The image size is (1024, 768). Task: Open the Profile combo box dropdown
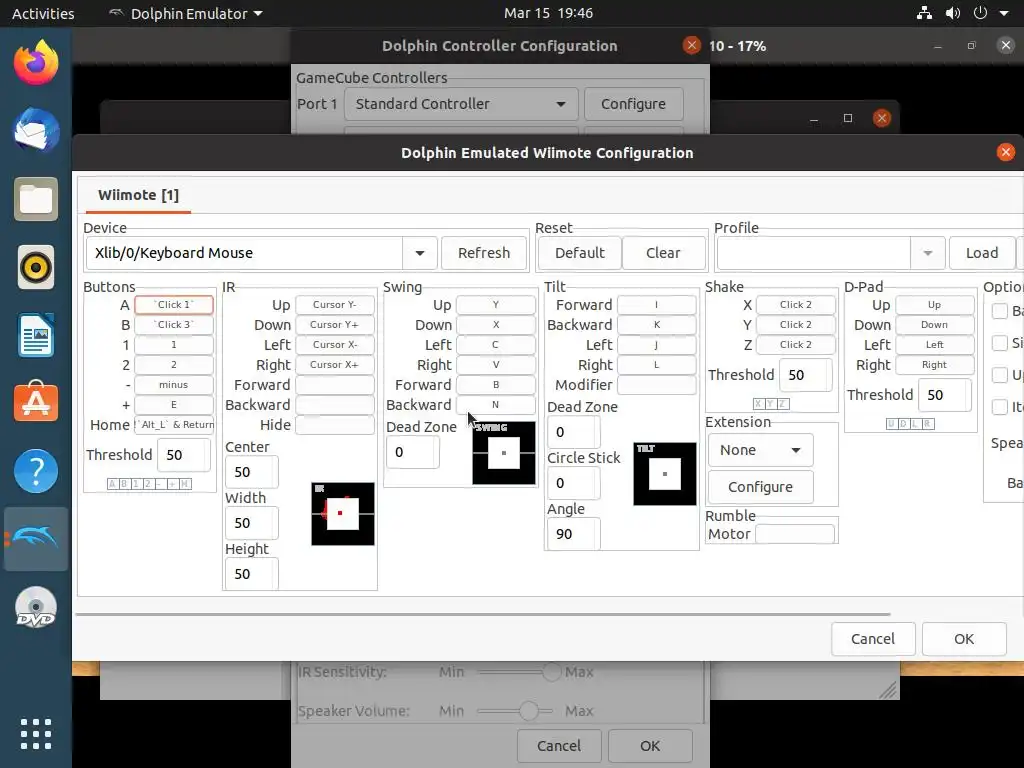[x=927, y=253]
